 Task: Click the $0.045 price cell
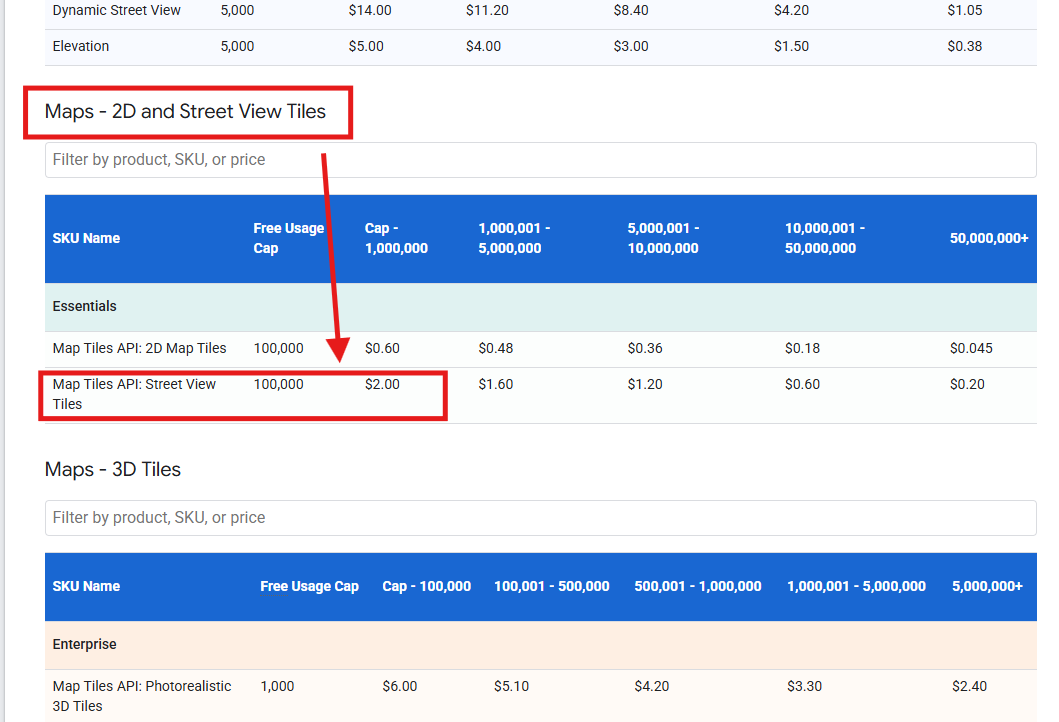pyautogui.click(x=971, y=349)
